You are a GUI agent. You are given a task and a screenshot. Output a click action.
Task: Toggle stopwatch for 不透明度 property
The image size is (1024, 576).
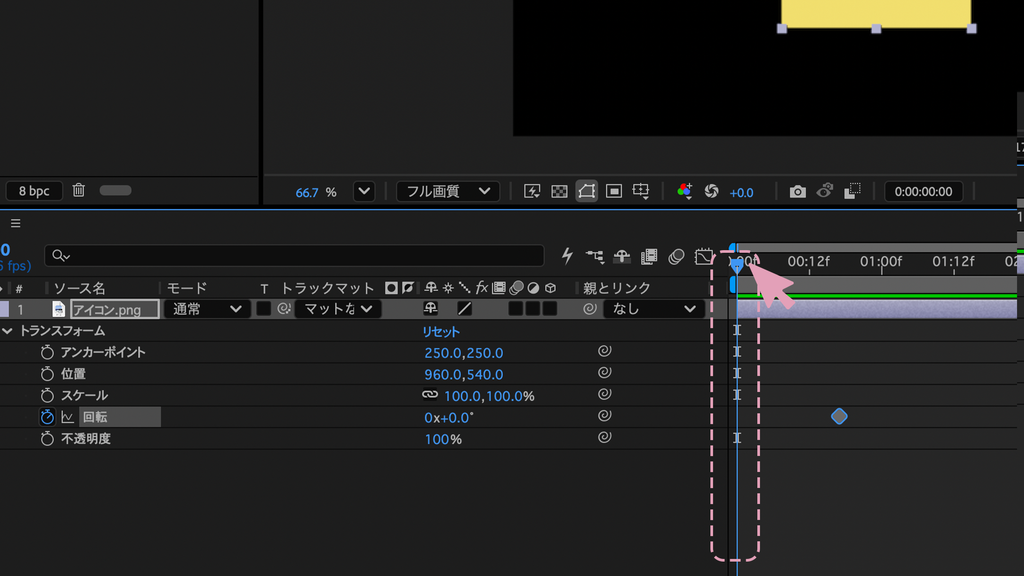pyautogui.click(x=47, y=438)
